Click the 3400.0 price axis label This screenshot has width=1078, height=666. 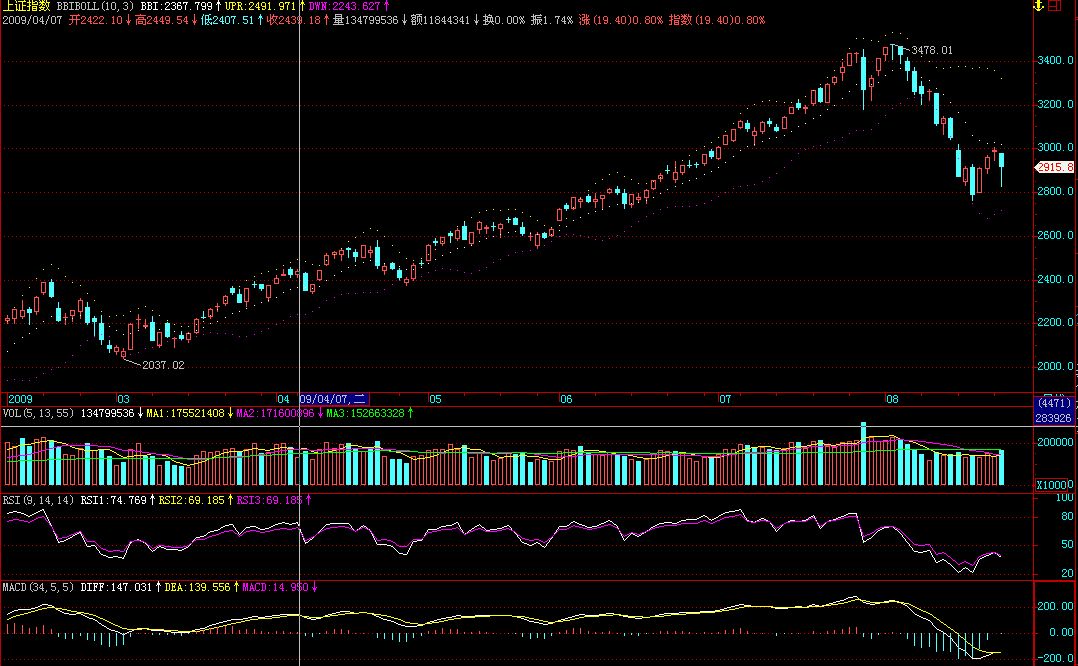click(1055, 60)
